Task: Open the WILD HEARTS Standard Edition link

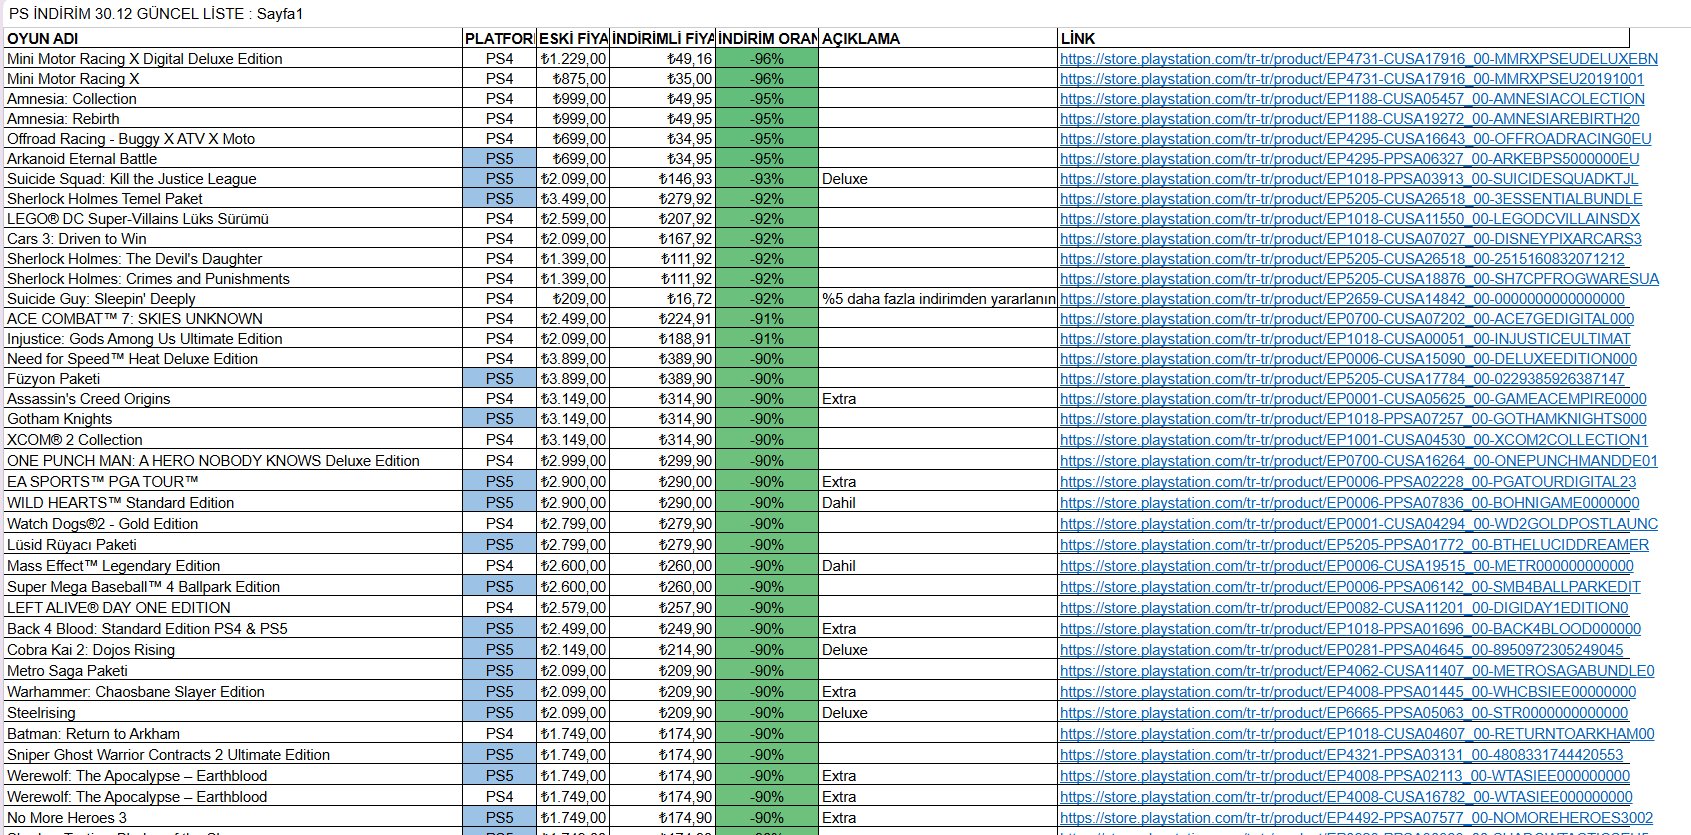Action: click(1350, 503)
